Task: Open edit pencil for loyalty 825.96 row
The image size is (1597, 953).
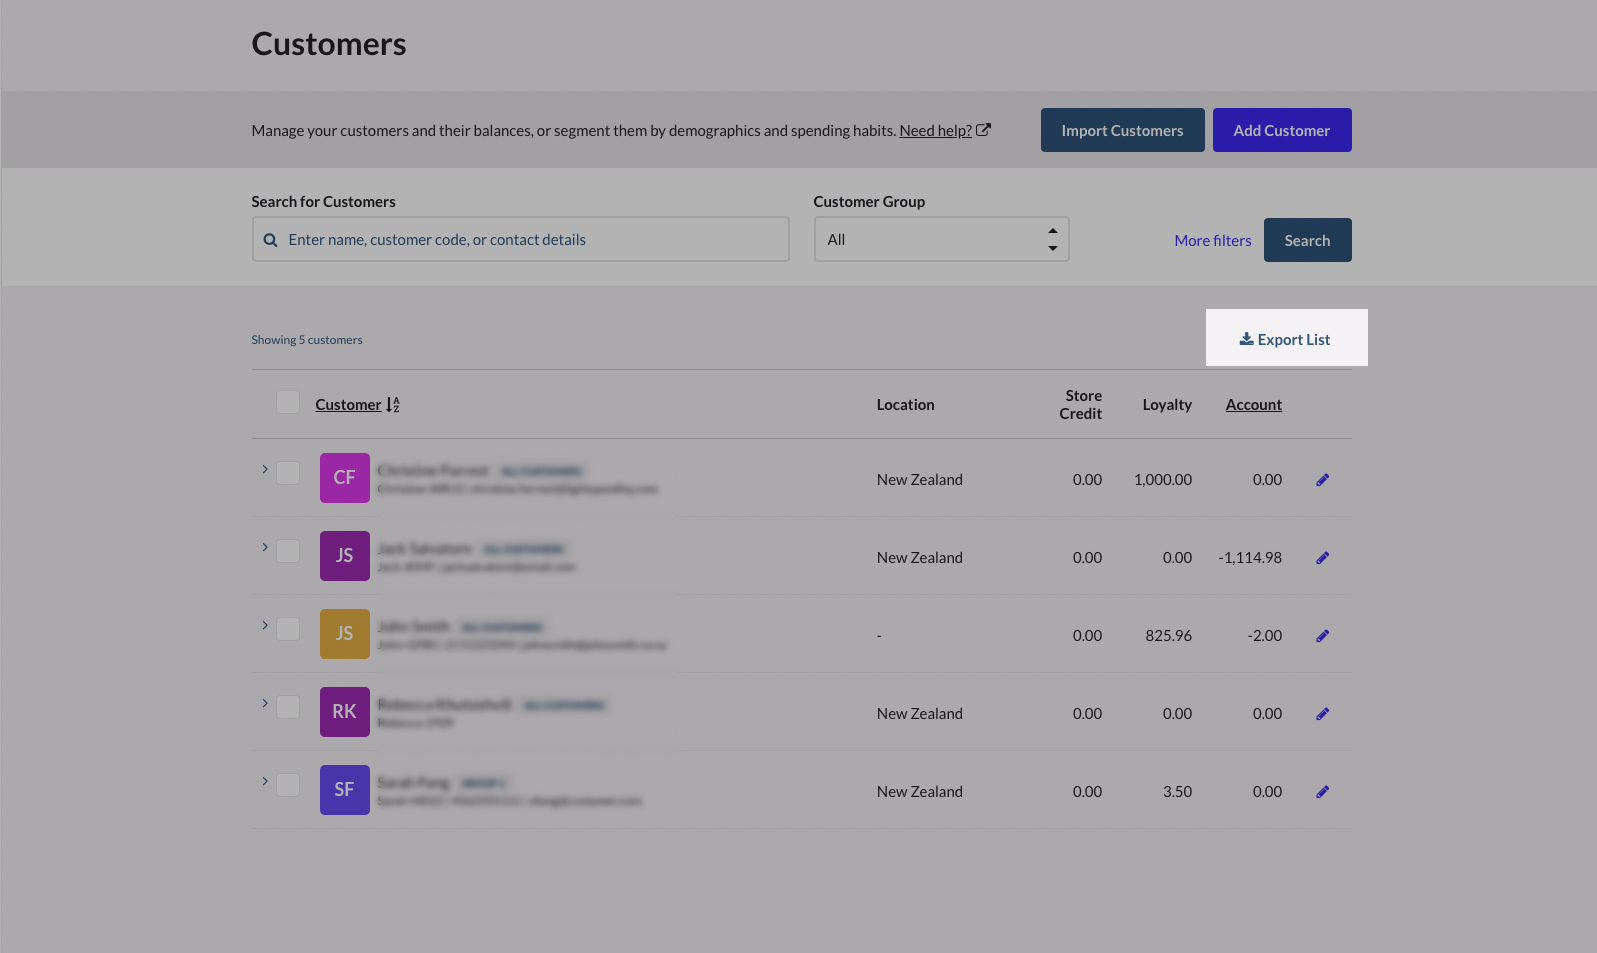Action: pyautogui.click(x=1322, y=636)
